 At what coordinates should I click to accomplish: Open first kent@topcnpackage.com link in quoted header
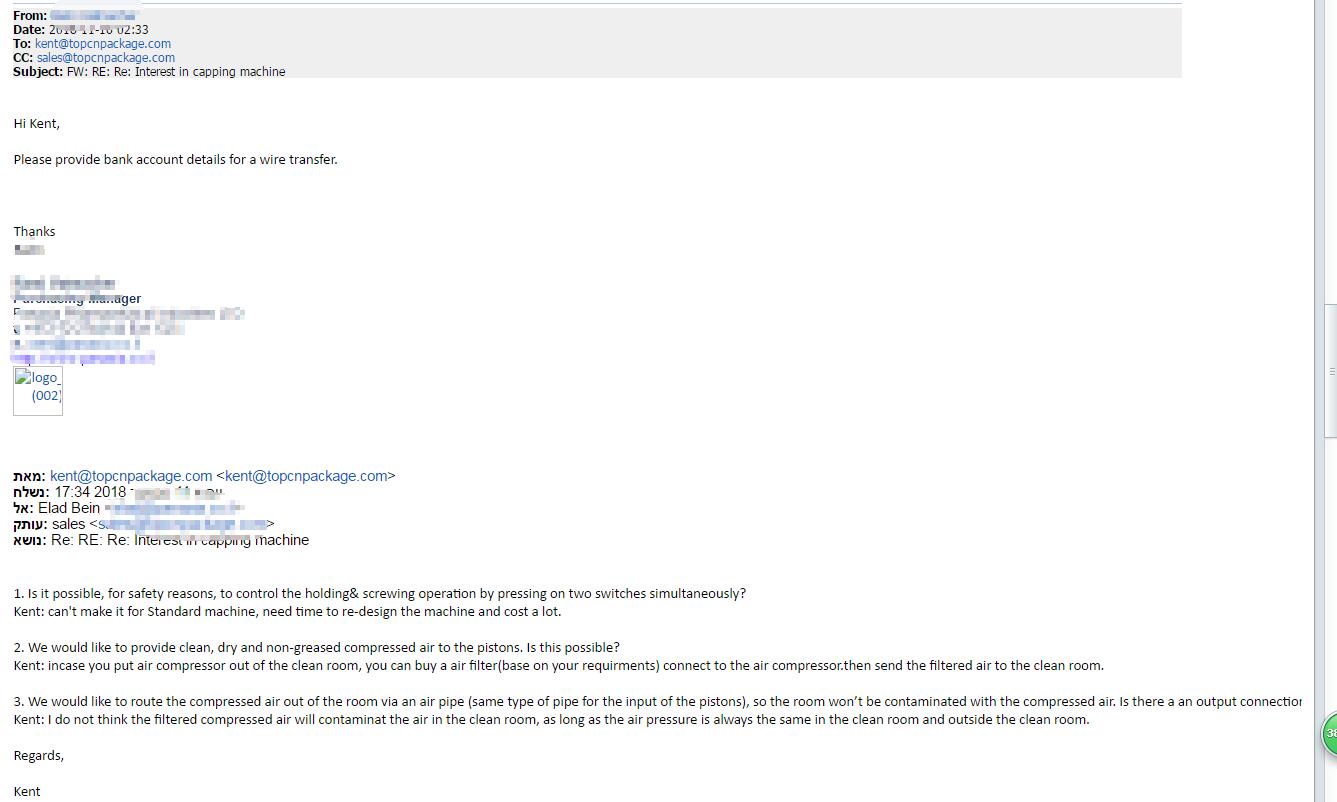point(131,476)
